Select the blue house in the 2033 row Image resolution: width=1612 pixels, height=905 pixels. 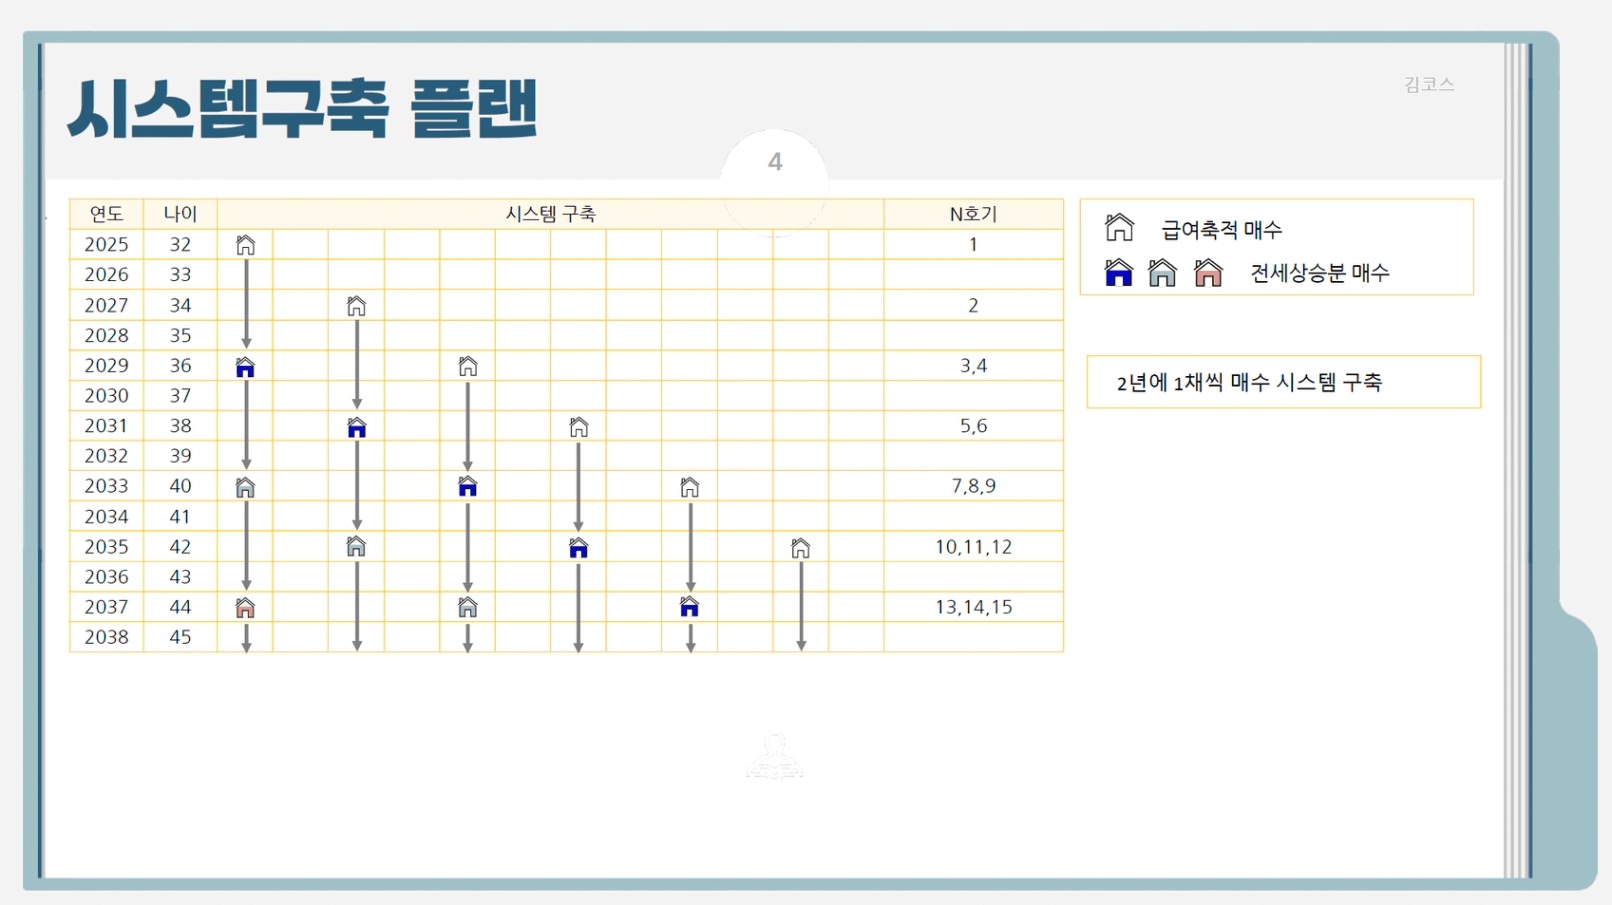(467, 486)
